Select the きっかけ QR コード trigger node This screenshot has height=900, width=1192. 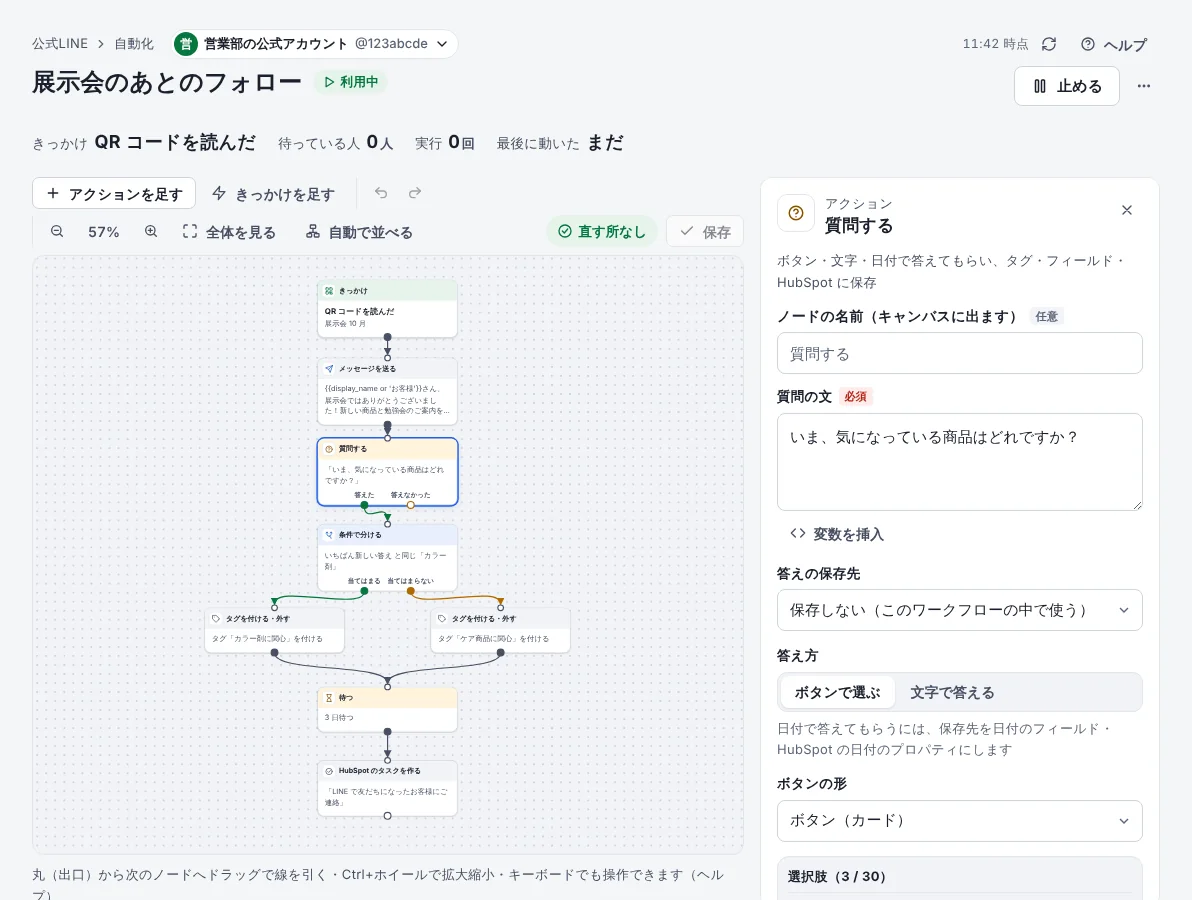click(x=388, y=309)
